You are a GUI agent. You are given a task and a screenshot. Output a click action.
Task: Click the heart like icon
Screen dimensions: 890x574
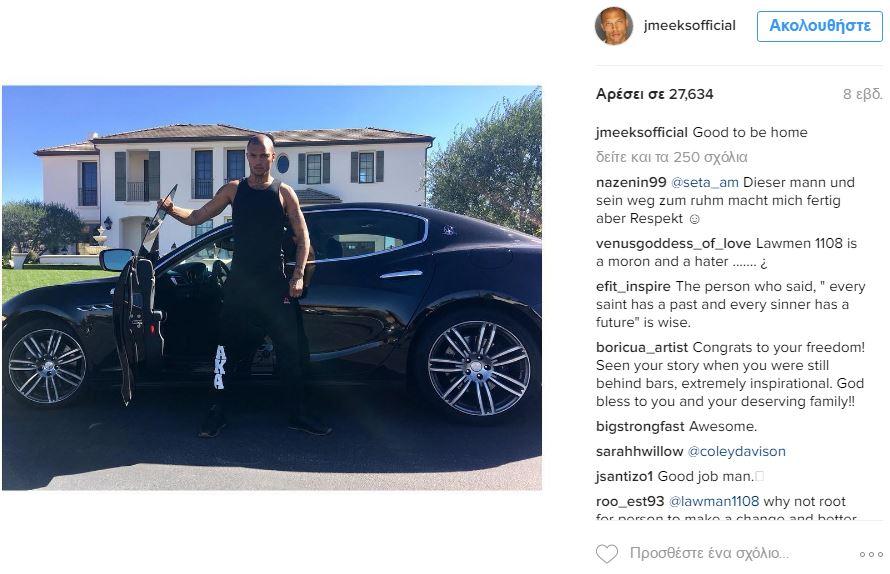coord(606,554)
